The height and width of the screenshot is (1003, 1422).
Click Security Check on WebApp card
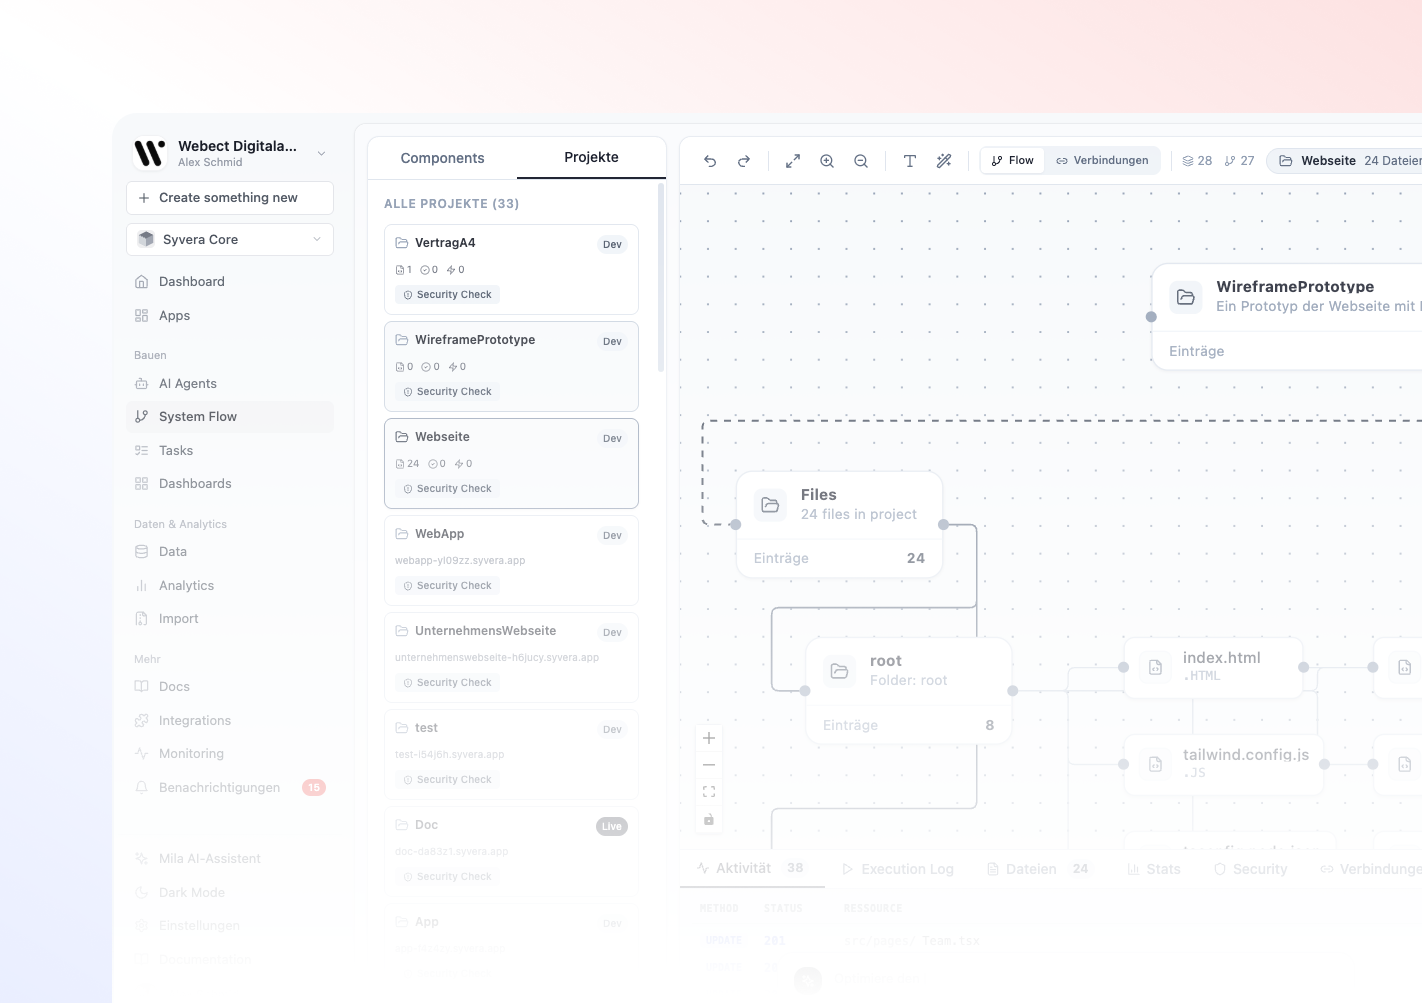447,586
